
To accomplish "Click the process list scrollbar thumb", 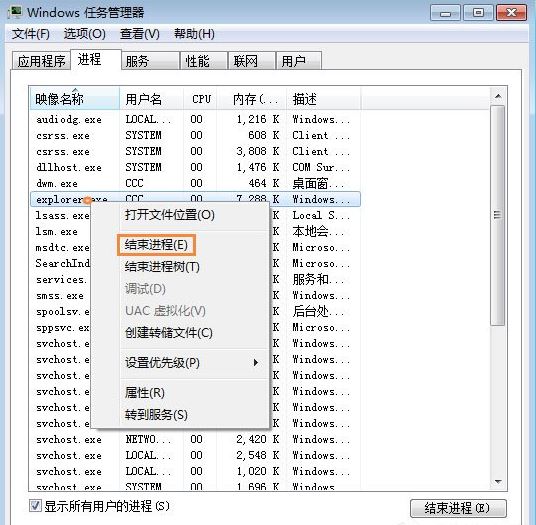I will 498,215.
